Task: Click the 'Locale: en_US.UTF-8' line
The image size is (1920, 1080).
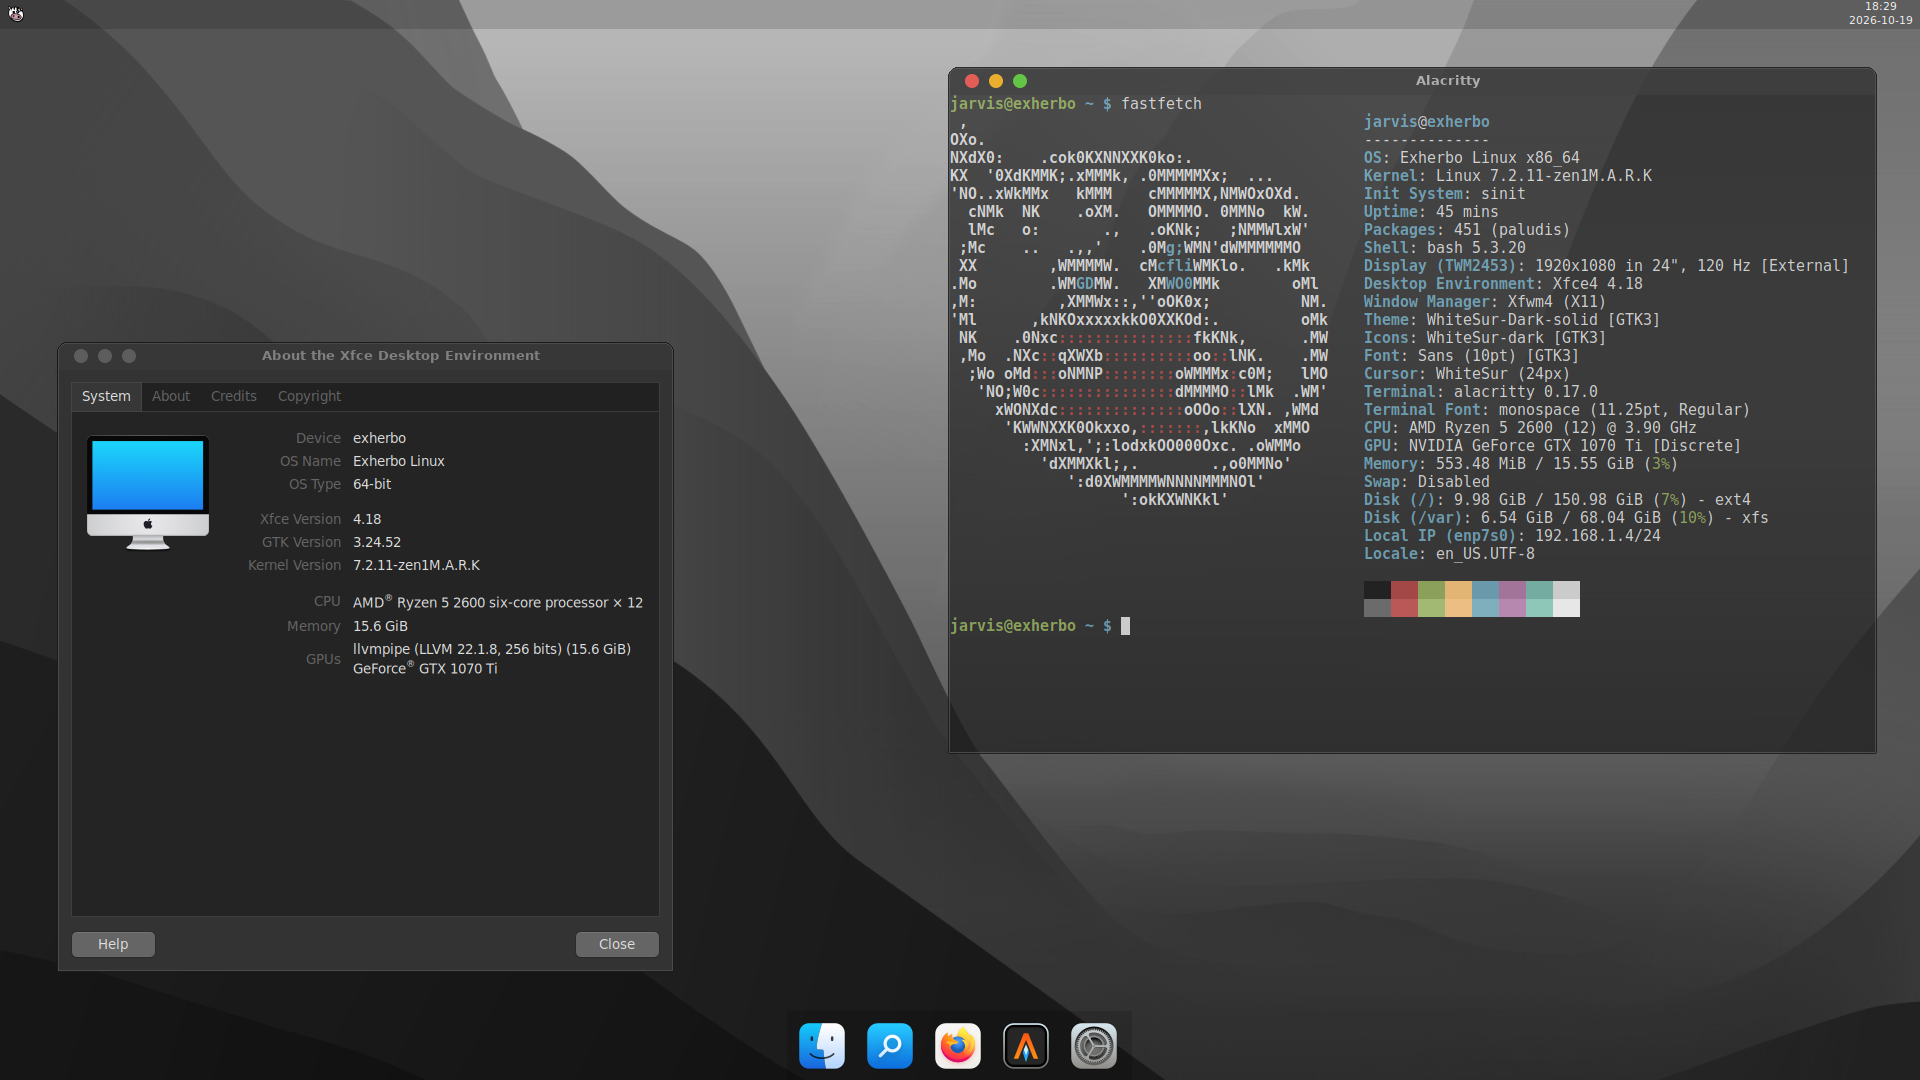Action: tap(1449, 554)
